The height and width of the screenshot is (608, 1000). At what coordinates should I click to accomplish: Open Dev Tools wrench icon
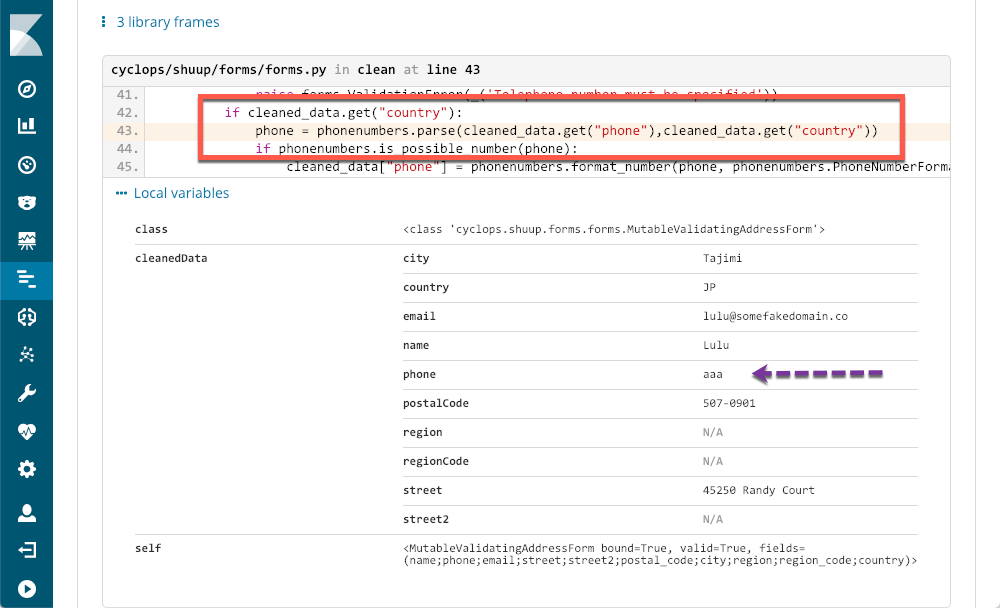[x=27, y=393]
